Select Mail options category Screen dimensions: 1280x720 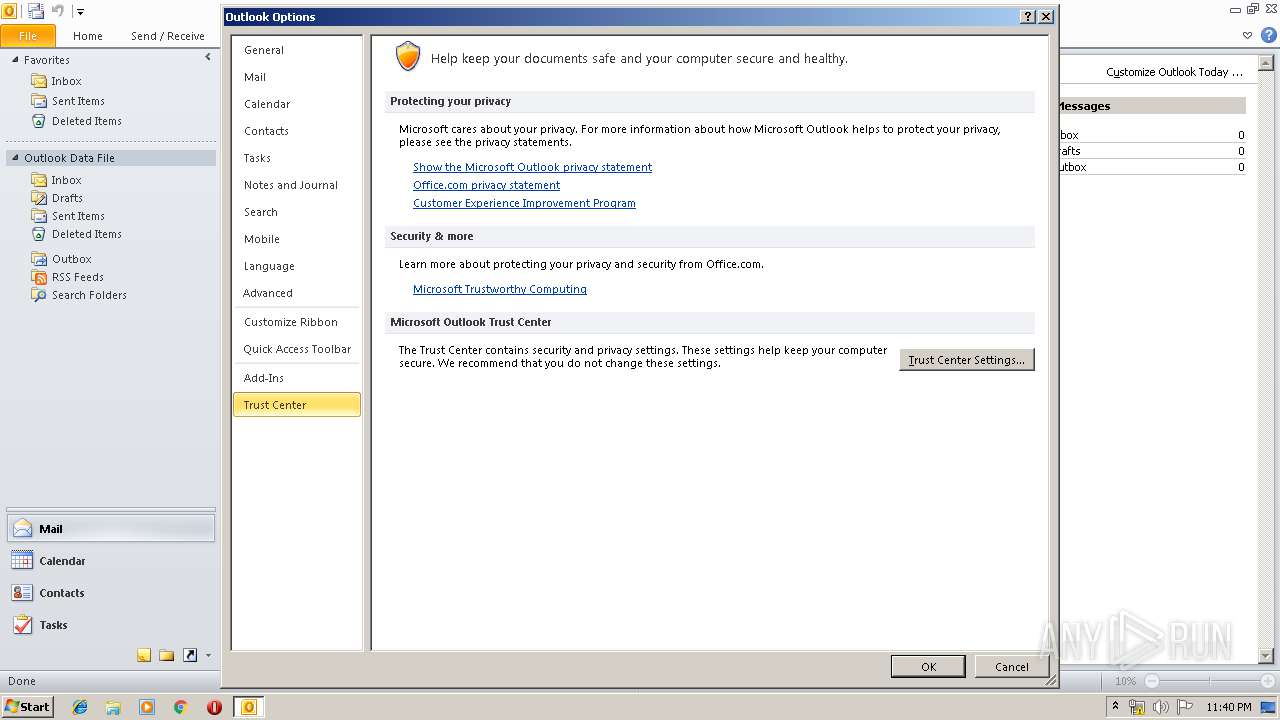point(297,77)
